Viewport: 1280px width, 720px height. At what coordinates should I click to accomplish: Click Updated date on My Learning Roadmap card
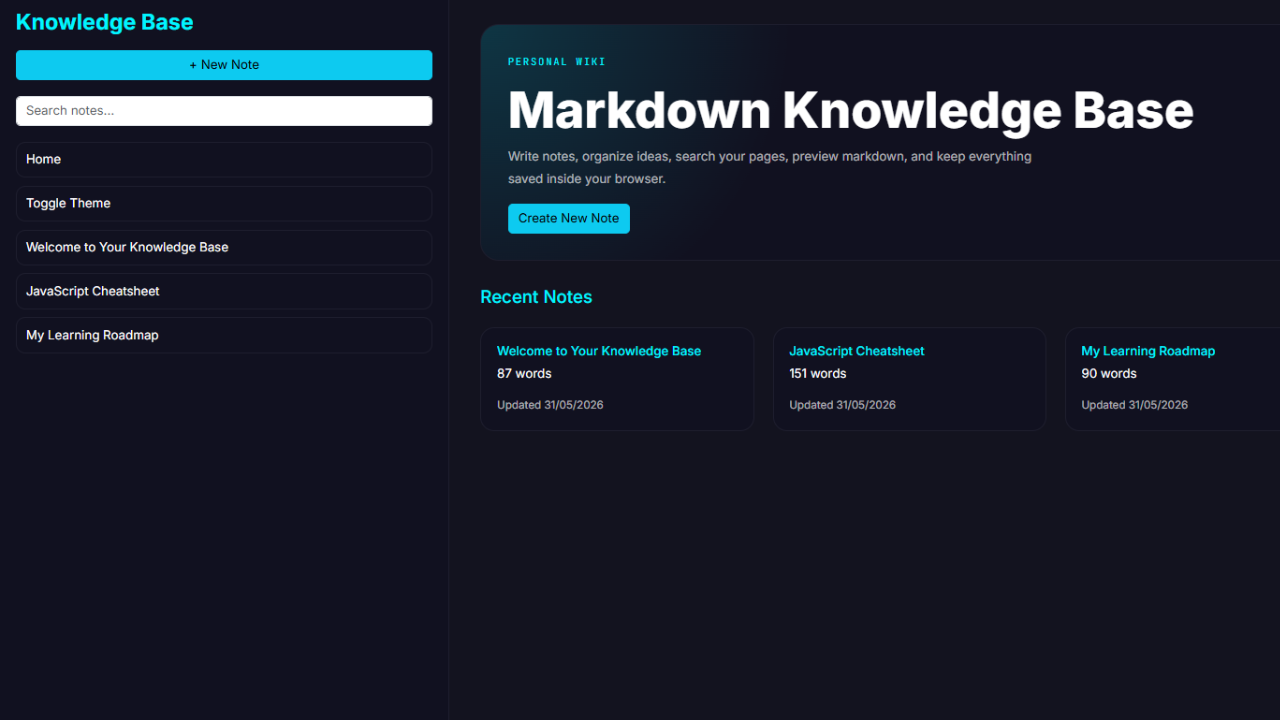[1134, 405]
